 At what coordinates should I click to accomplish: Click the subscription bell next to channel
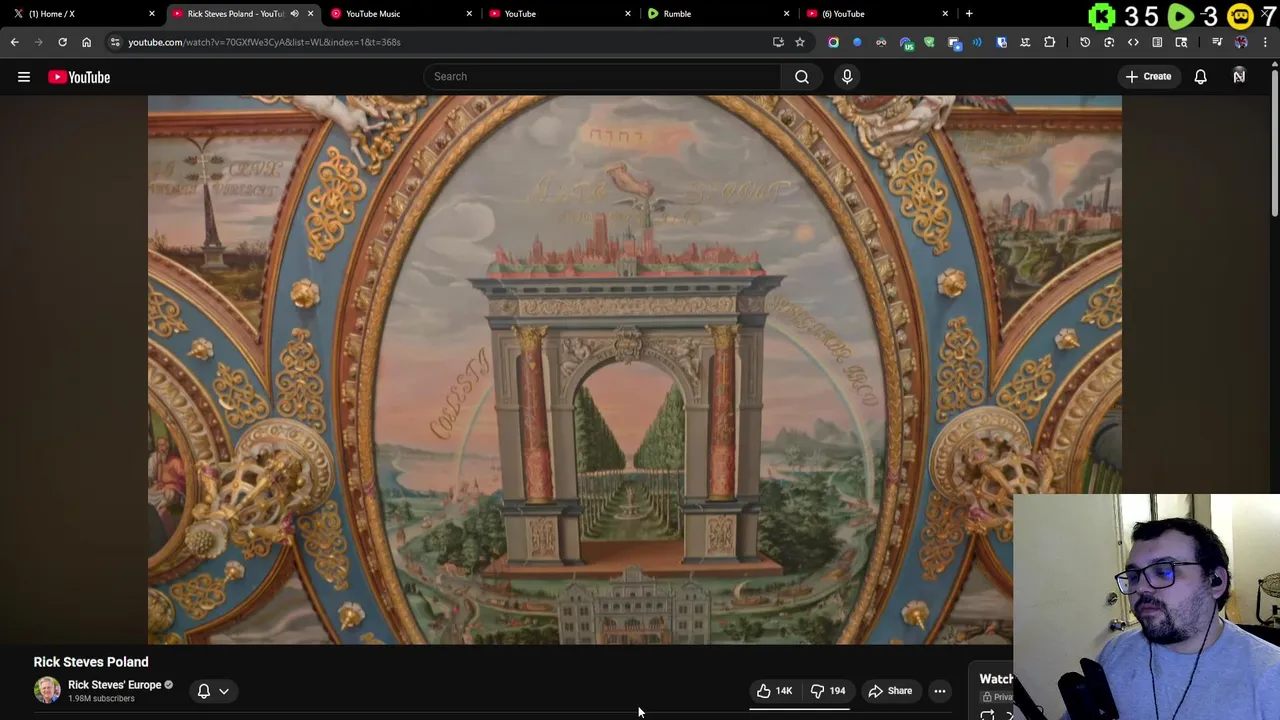click(204, 691)
